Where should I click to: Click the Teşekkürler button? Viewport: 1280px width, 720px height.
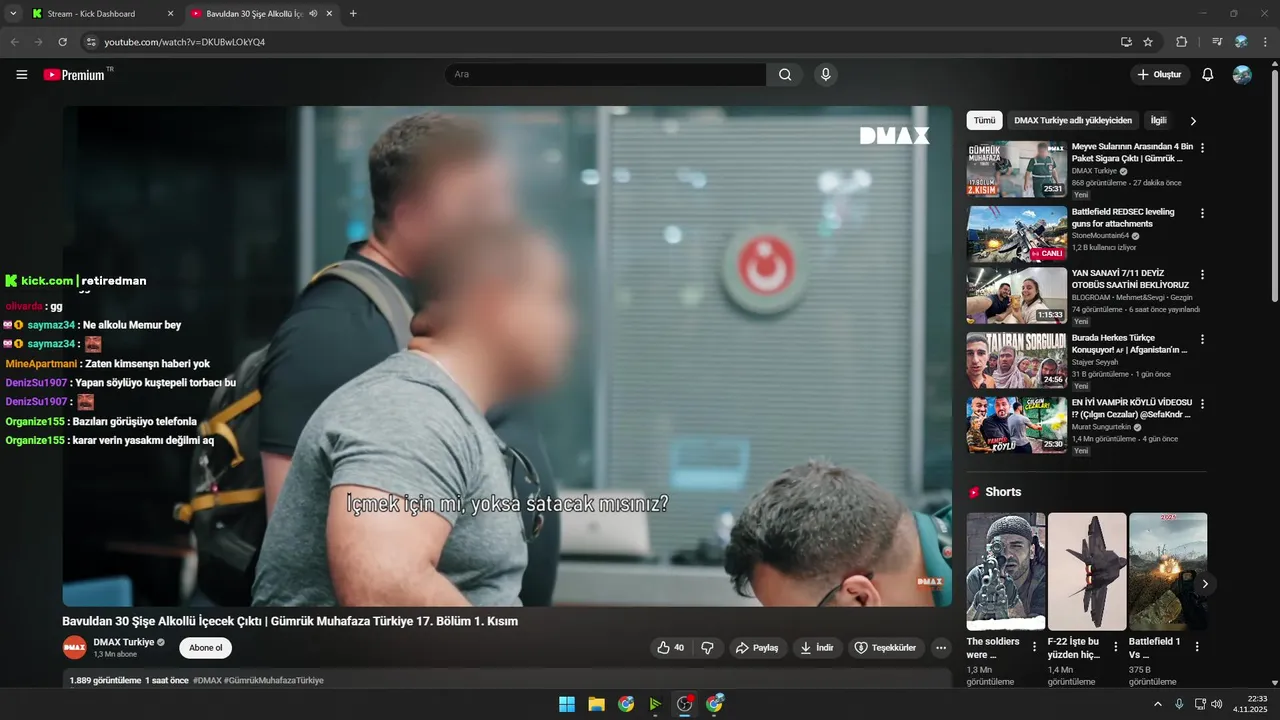click(885, 648)
